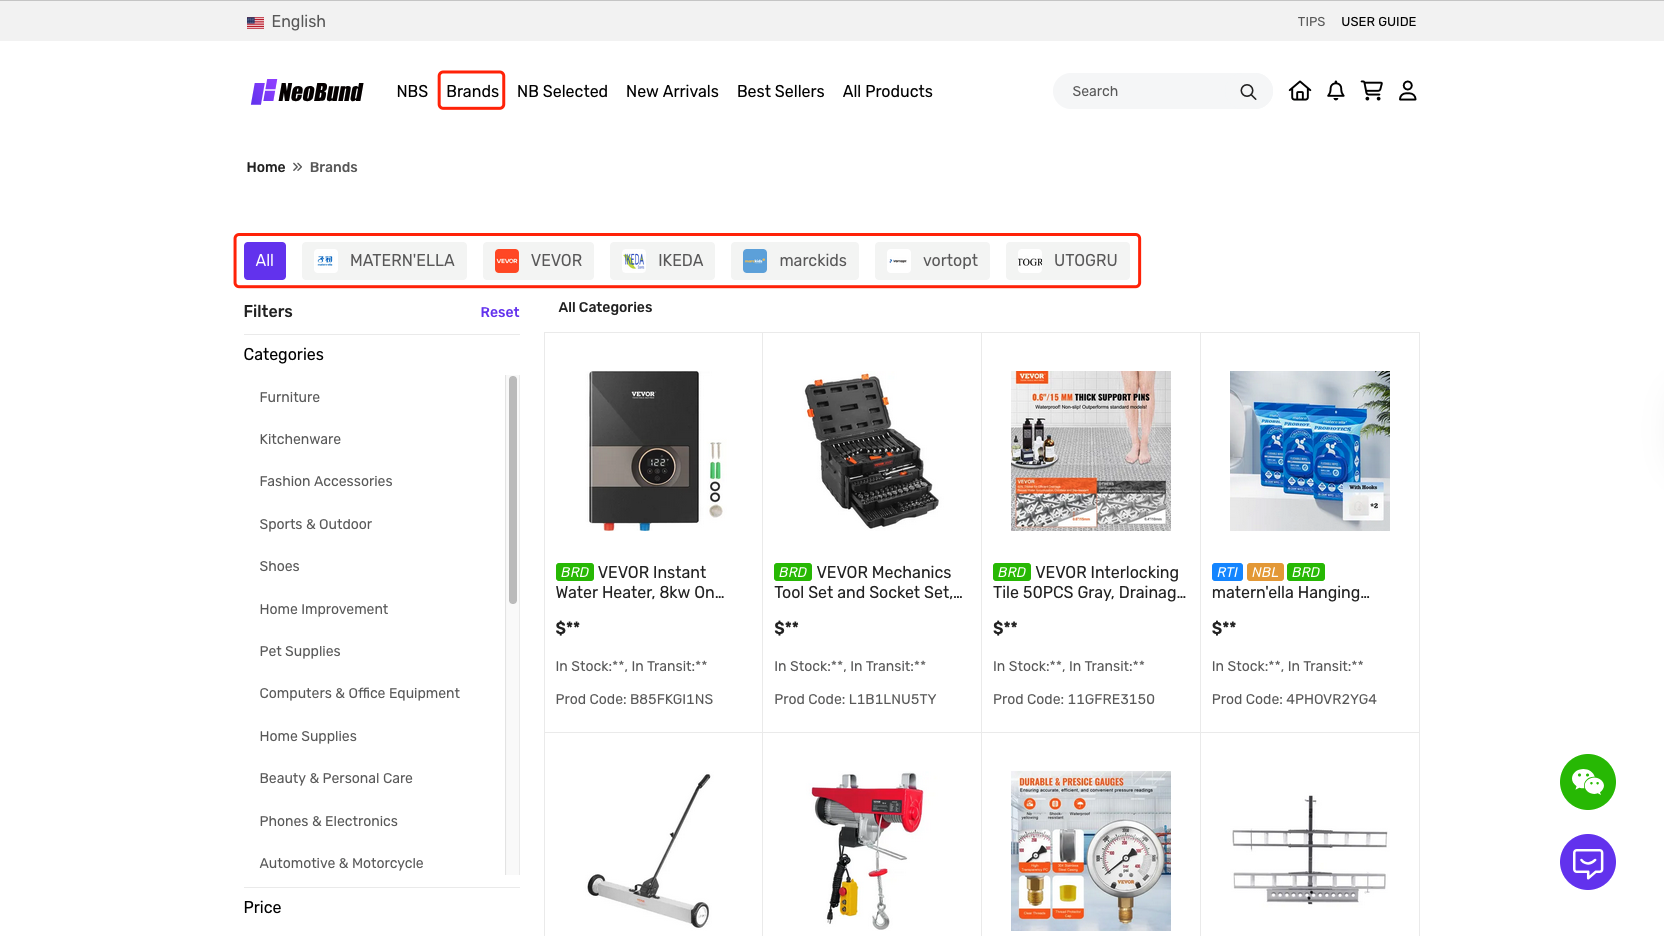The height and width of the screenshot is (936, 1664).
Task: Open the magnetic sweeper product image
Action: point(654,851)
